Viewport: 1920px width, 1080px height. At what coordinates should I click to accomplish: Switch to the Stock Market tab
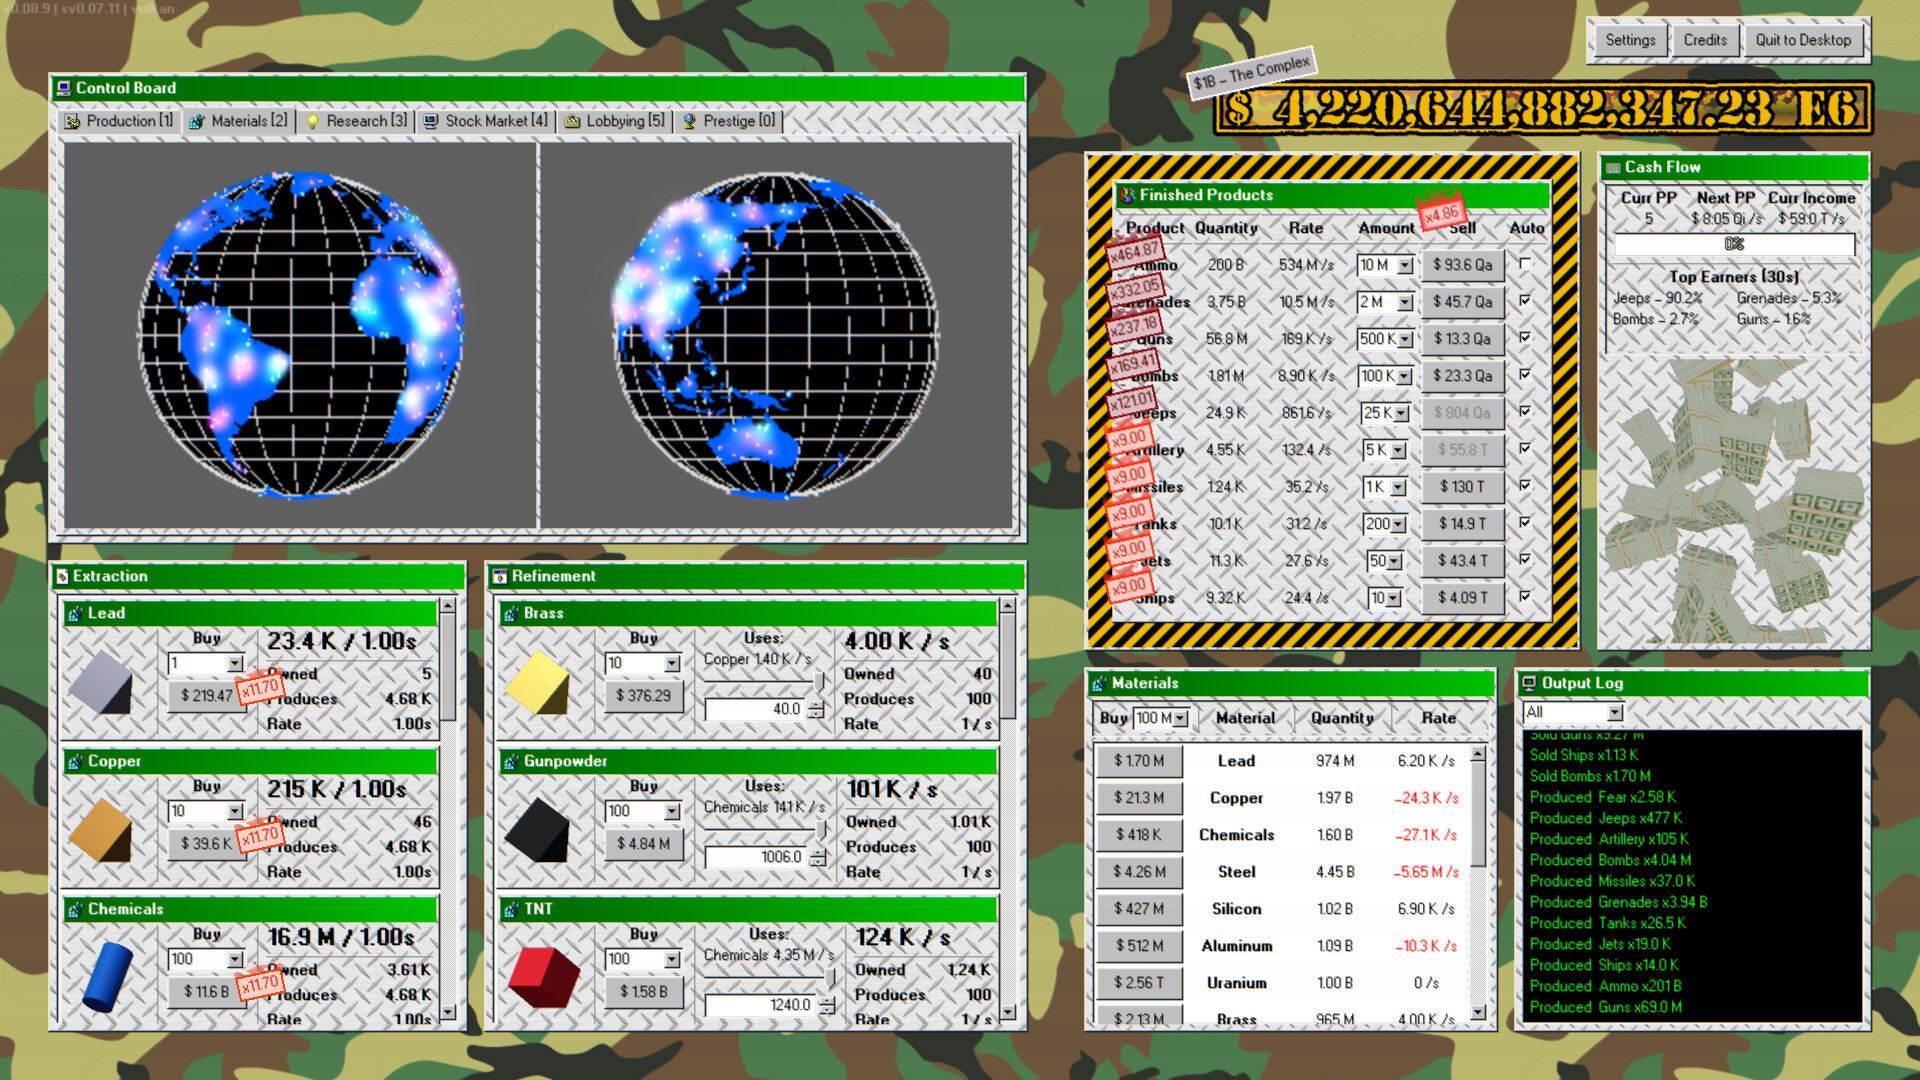(486, 120)
